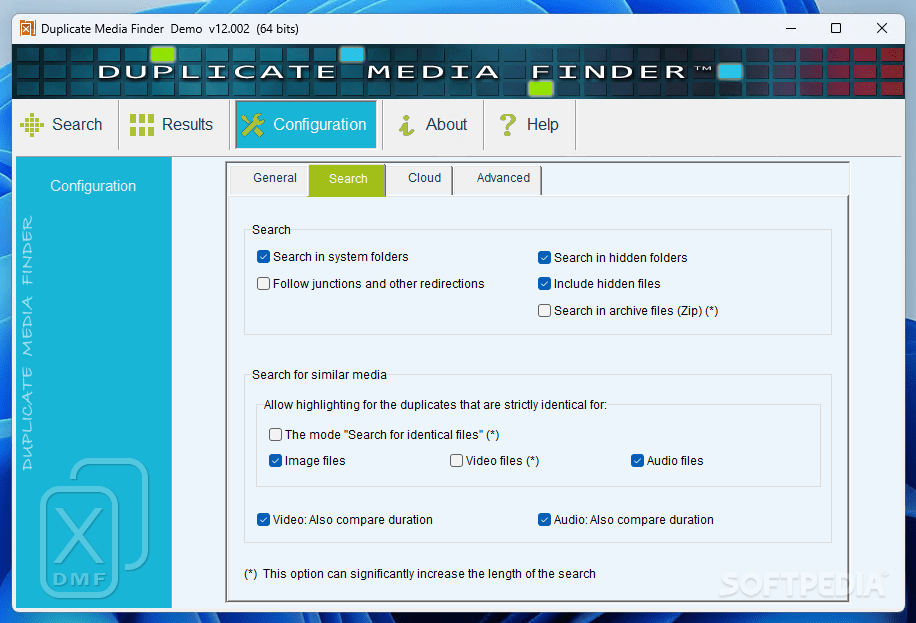Maximize the Duplicate Media Finder window
Image resolution: width=916 pixels, height=623 pixels.
coord(836,28)
